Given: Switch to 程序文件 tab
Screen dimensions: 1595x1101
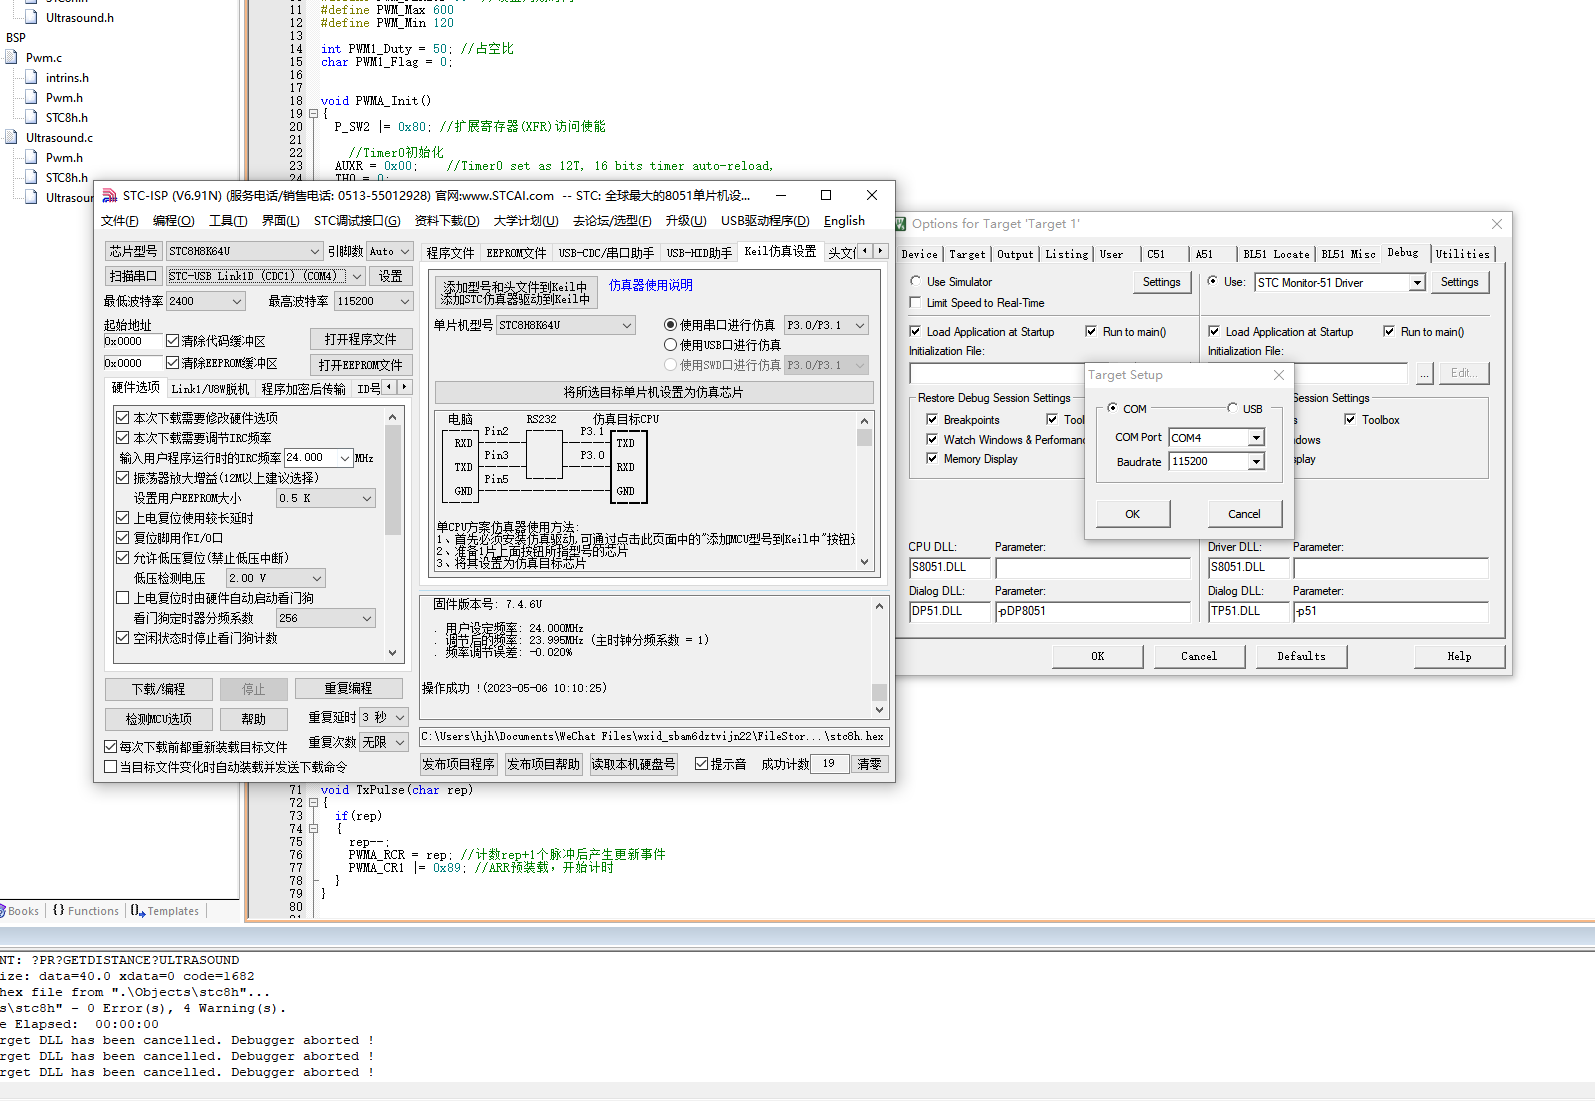Looking at the screenshot, I should click(450, 253).
